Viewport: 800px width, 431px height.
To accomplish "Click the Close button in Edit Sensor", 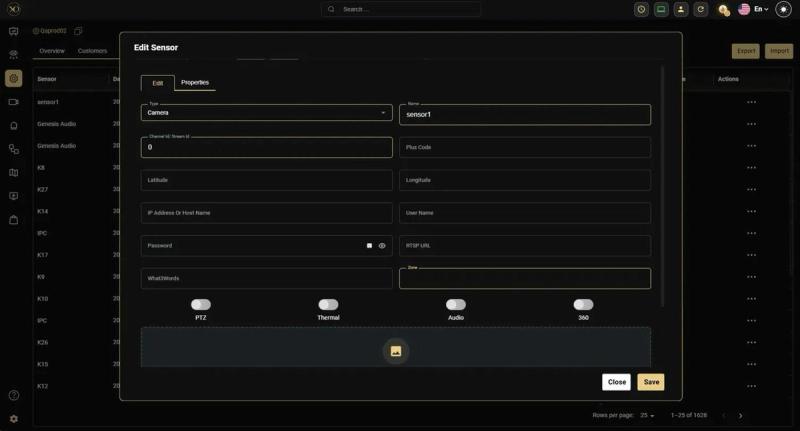I will pos(616,382).
